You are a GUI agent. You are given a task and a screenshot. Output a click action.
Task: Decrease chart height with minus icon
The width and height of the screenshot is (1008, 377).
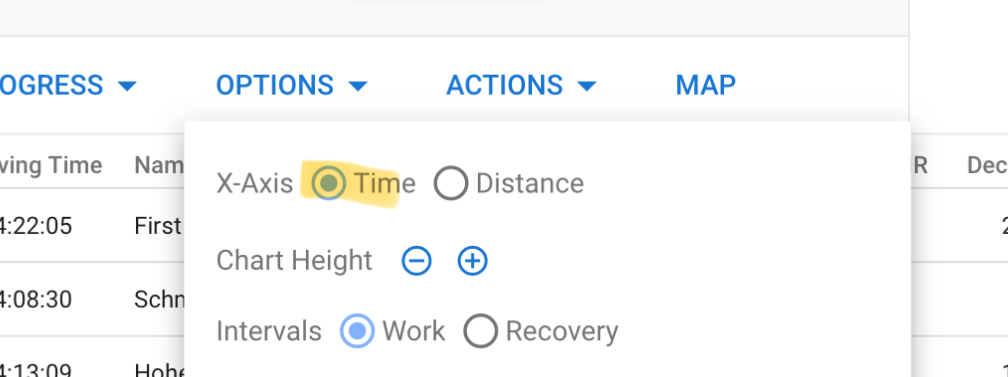coord(417,261)
